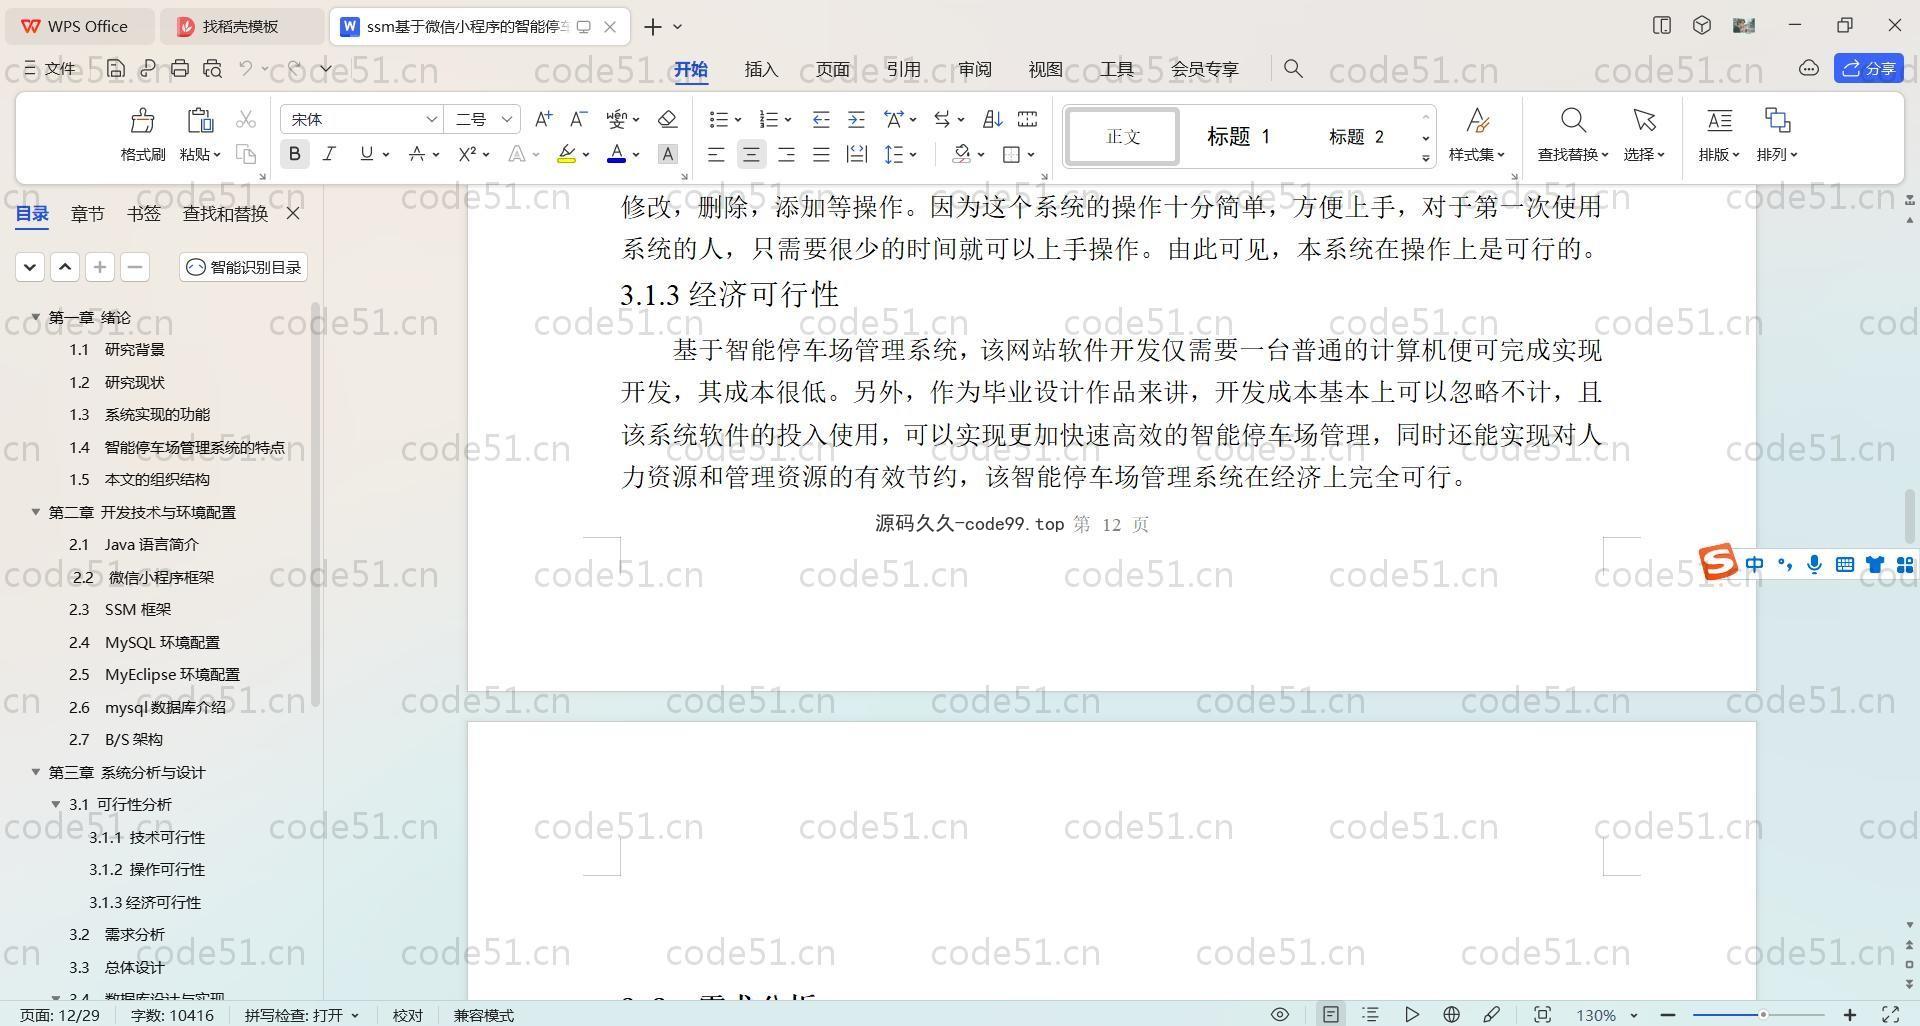Open the 插入 ribbon tab
Image resolution: width=1920 pixels, height=1026 pixels.
(x=761, y=69)
